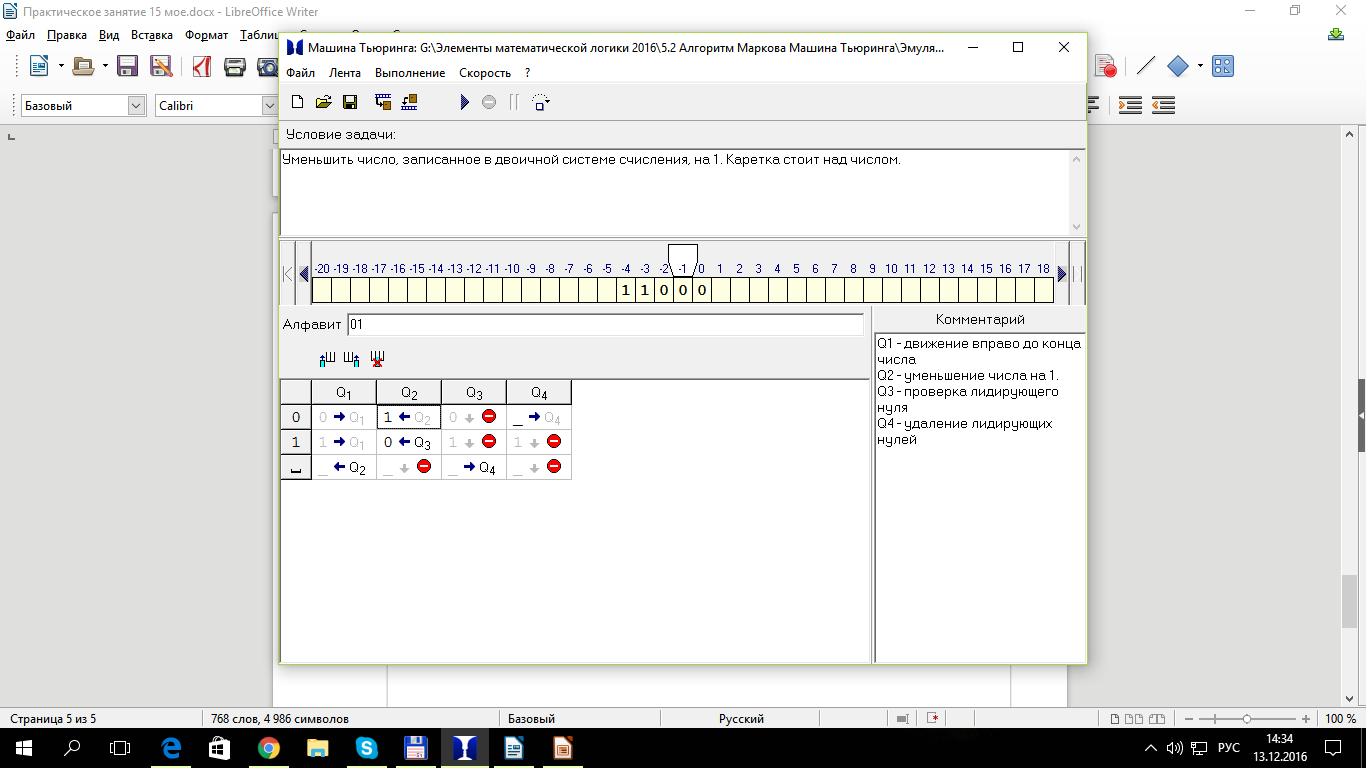Image resolution: width=1366 pixels, height=768 pixels.
Task: Insert a diamond basic shape
Action: (1178, 67)
